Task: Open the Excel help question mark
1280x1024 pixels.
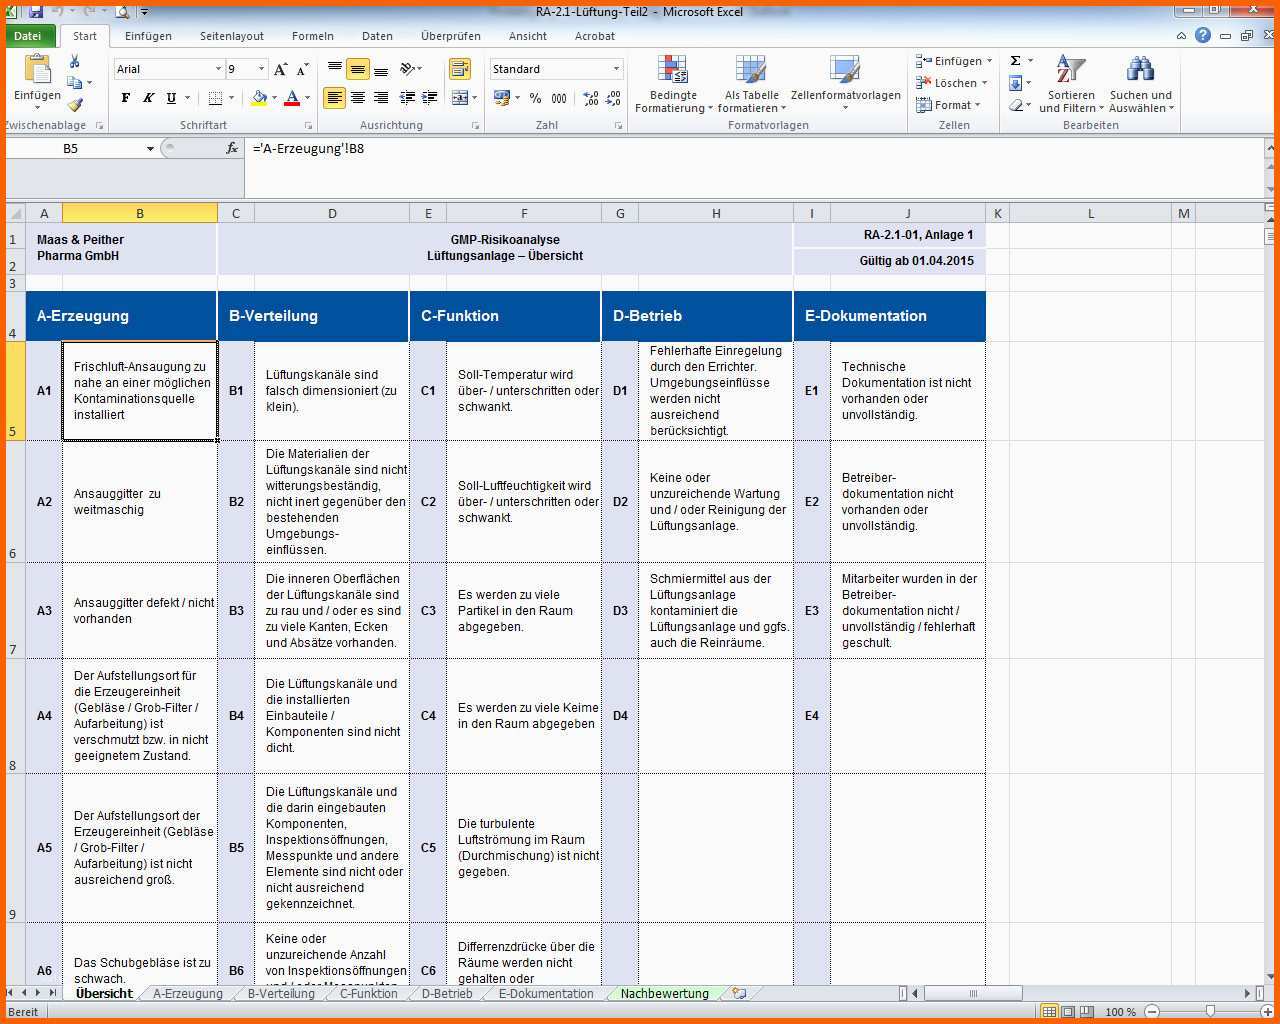Action: click(1203, 35)
